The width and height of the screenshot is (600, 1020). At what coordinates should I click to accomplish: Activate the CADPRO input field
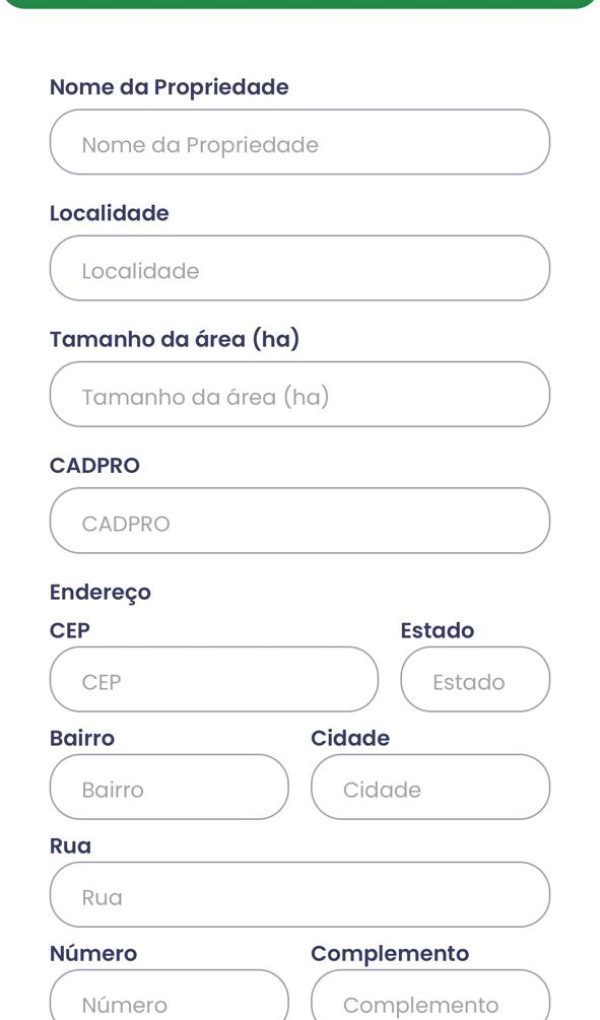299,520
